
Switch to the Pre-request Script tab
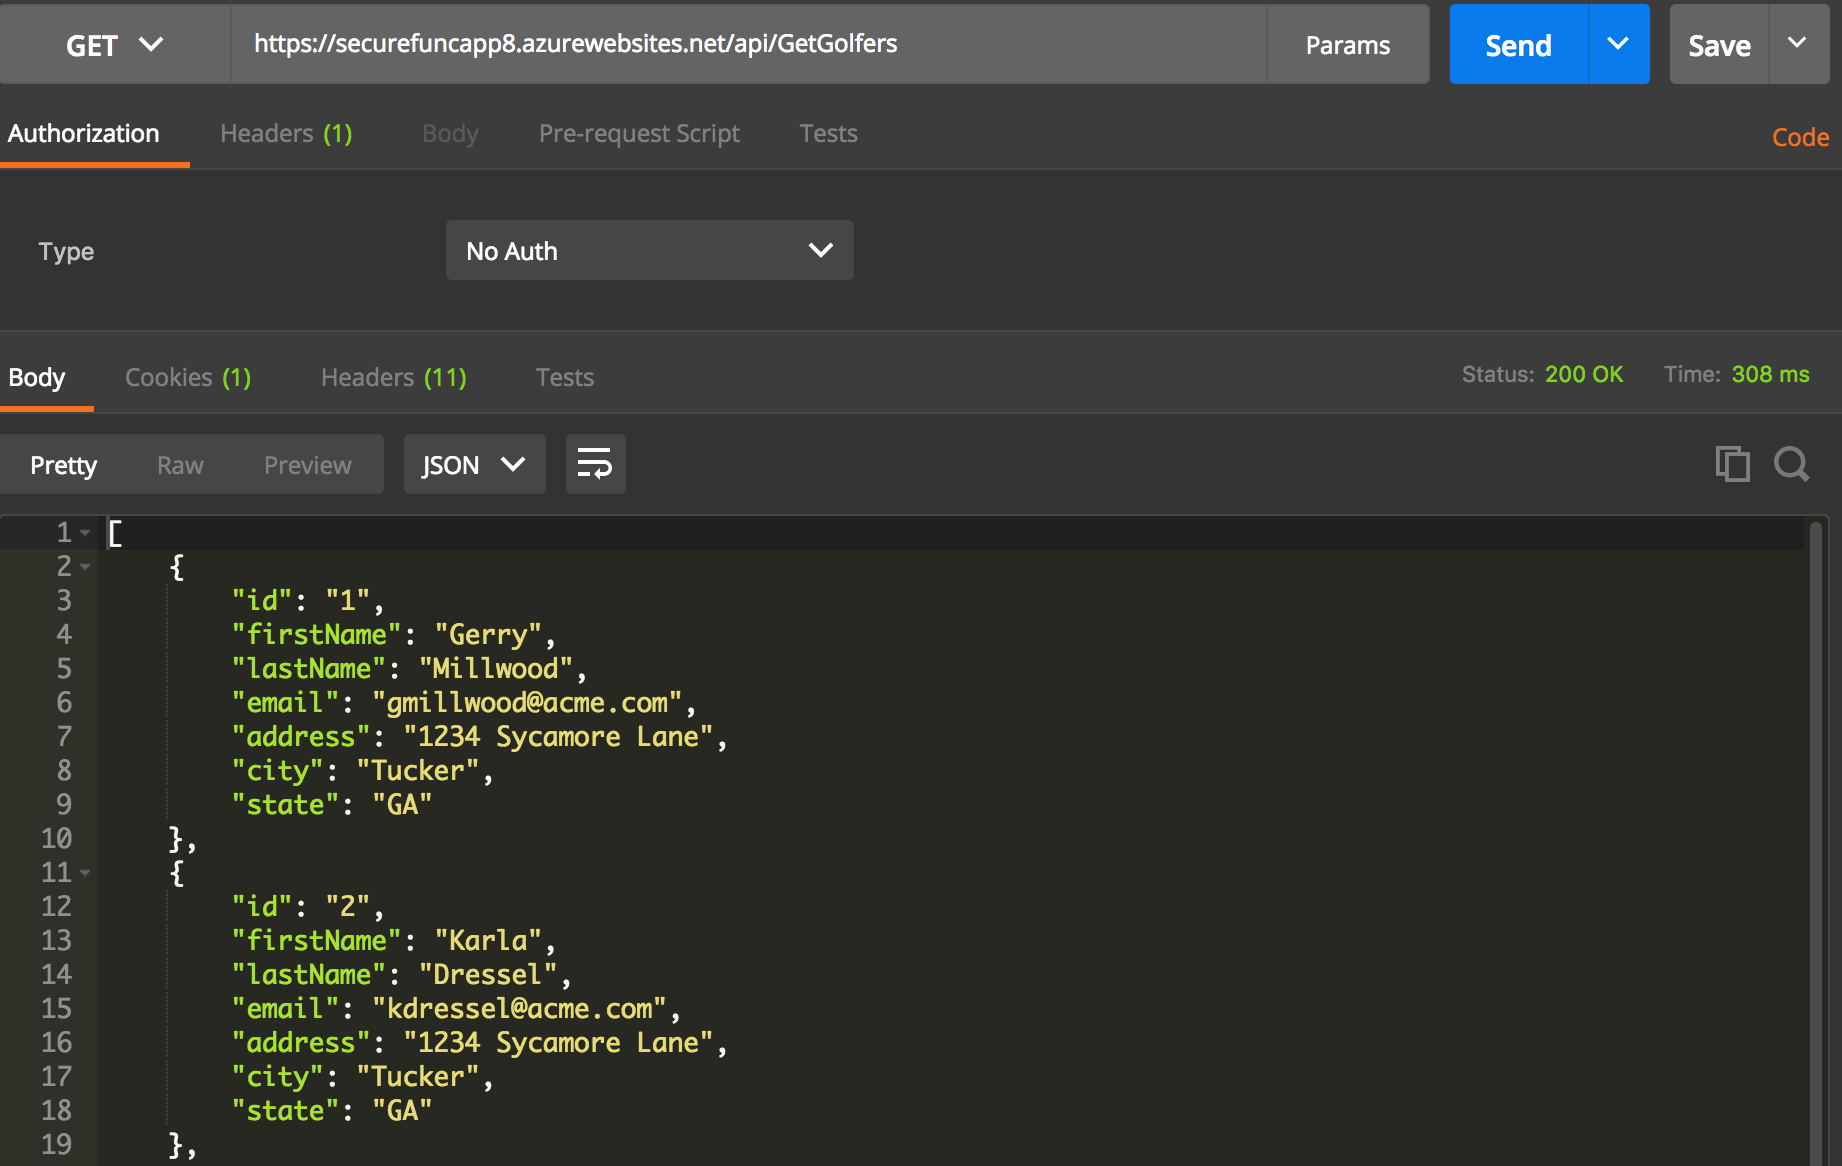pyautogui.click(x=639, y=133)
